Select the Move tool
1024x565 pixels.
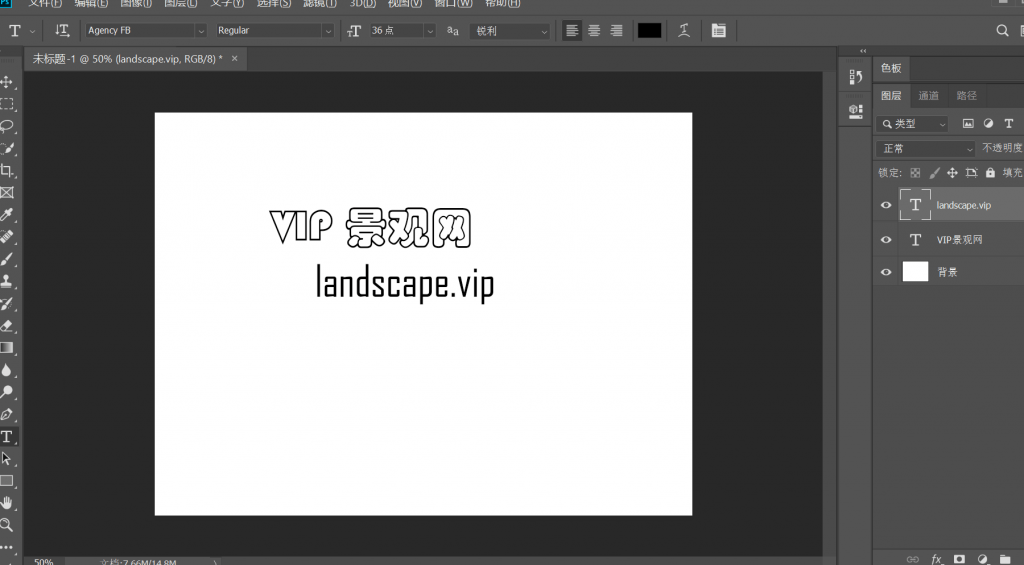point(7,82)
